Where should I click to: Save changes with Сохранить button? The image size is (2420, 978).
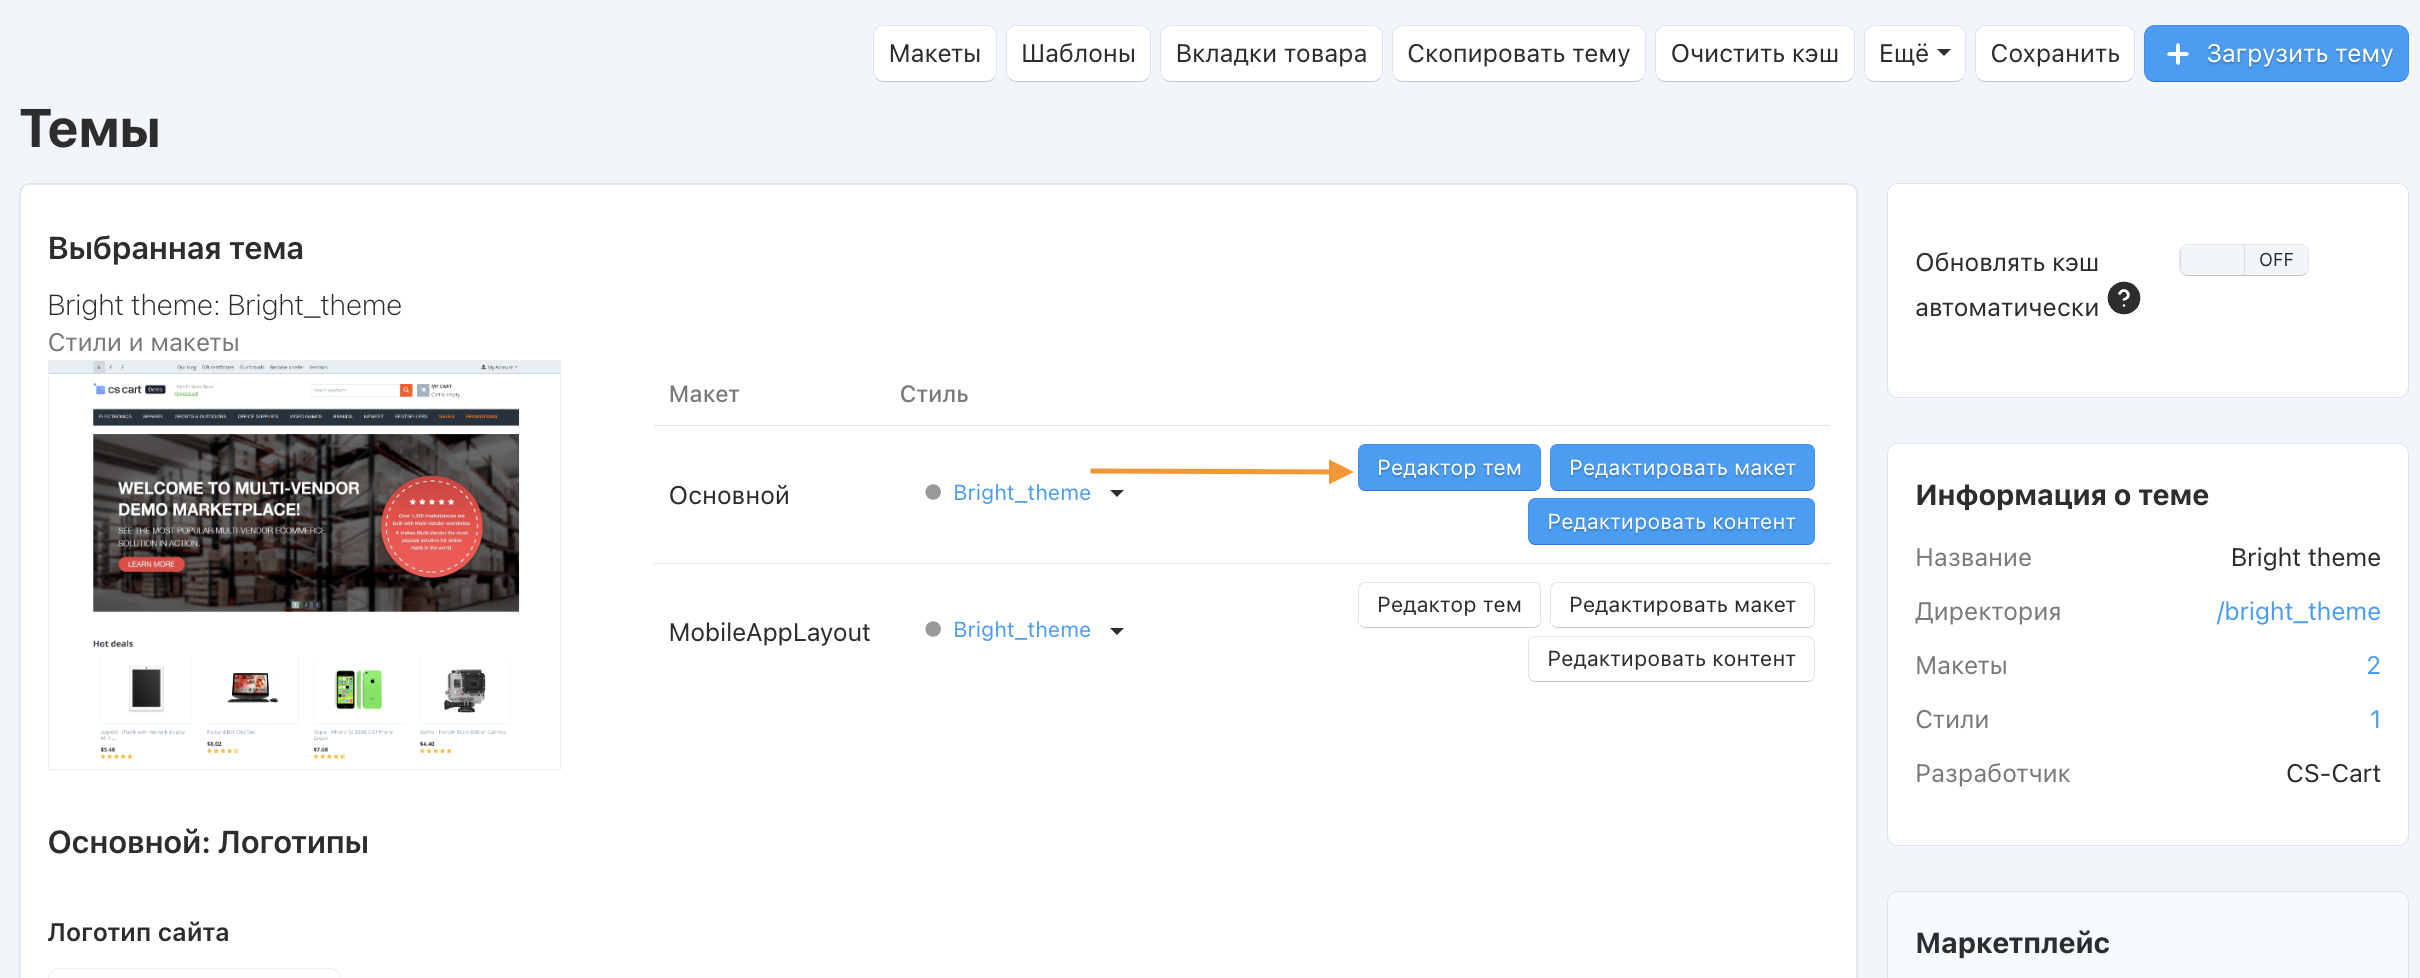click(x=2054, y=54)
